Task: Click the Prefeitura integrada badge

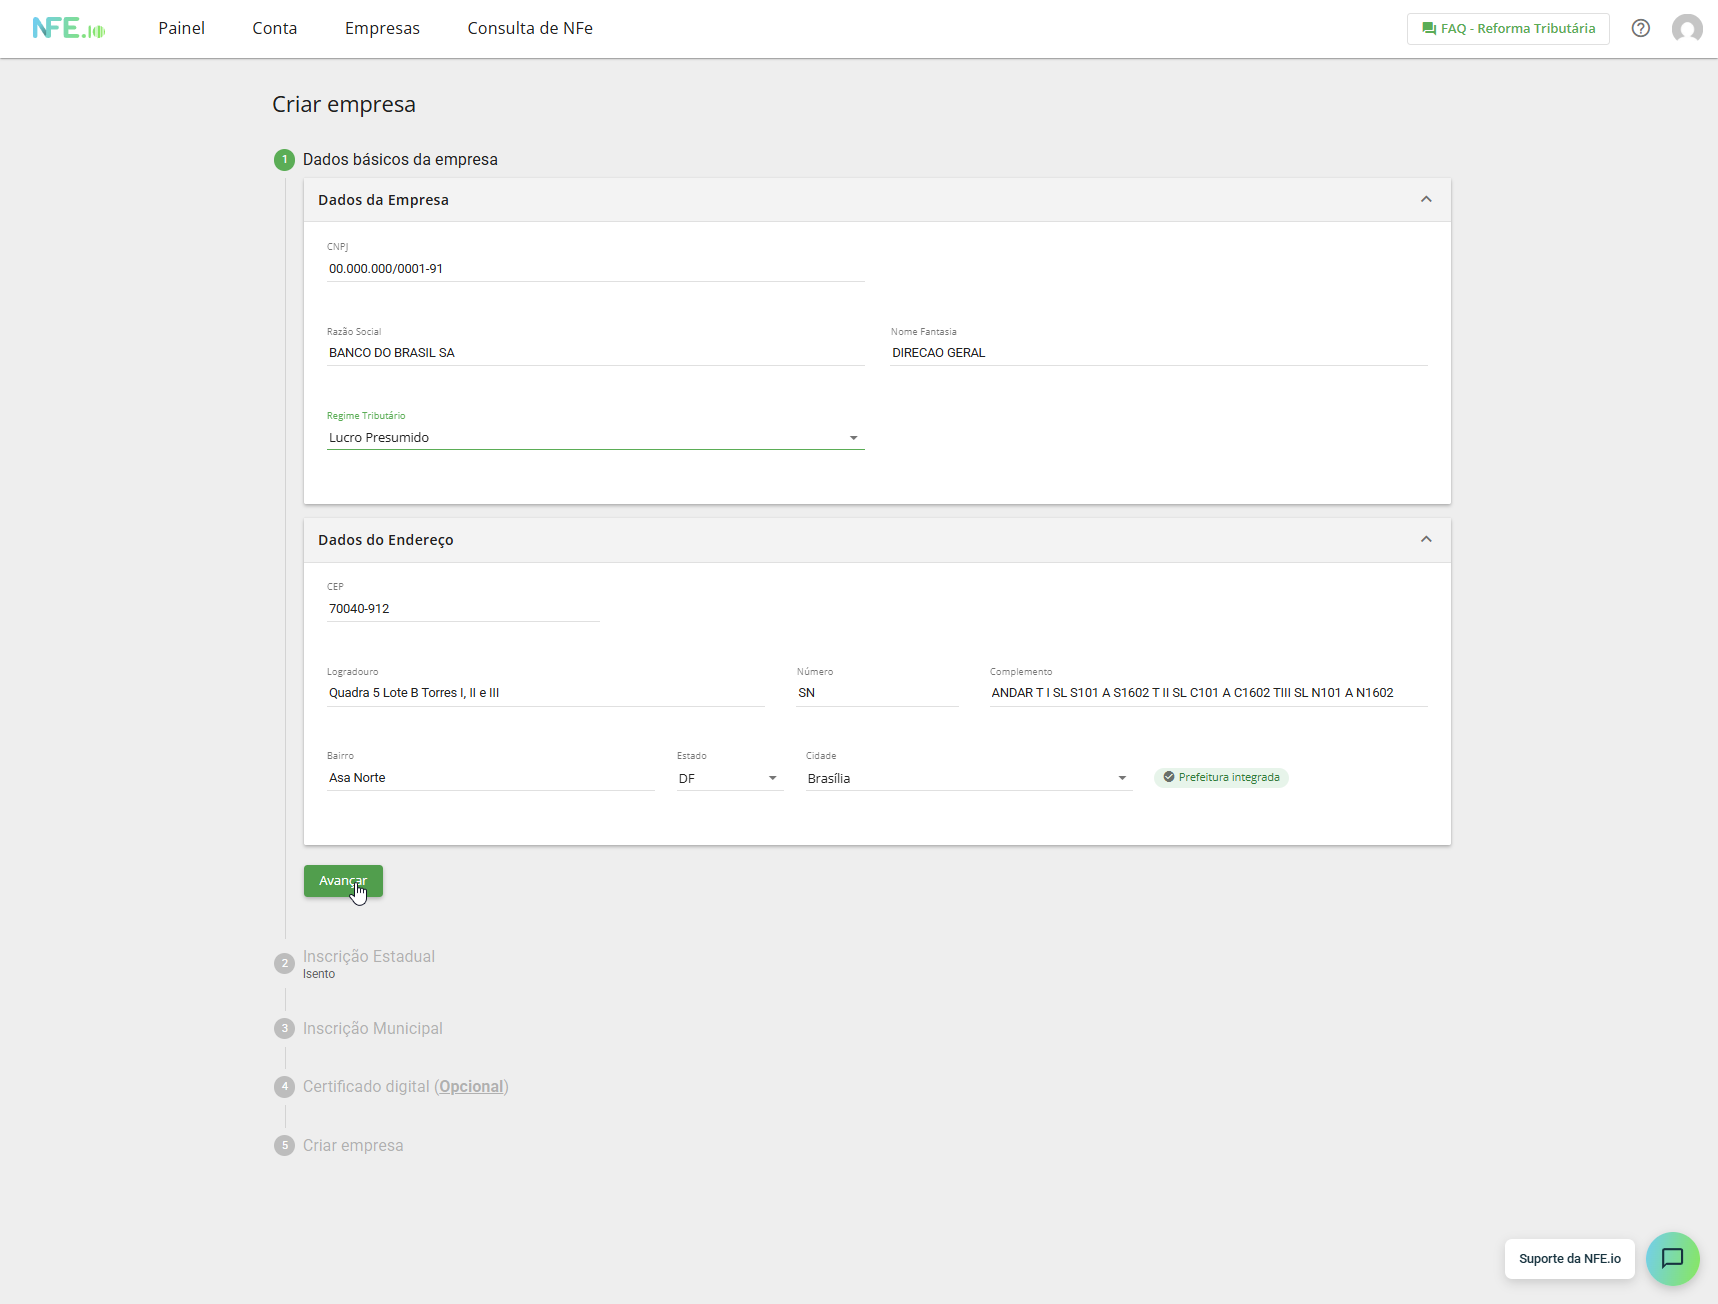Action: [x=1221, y=777]
